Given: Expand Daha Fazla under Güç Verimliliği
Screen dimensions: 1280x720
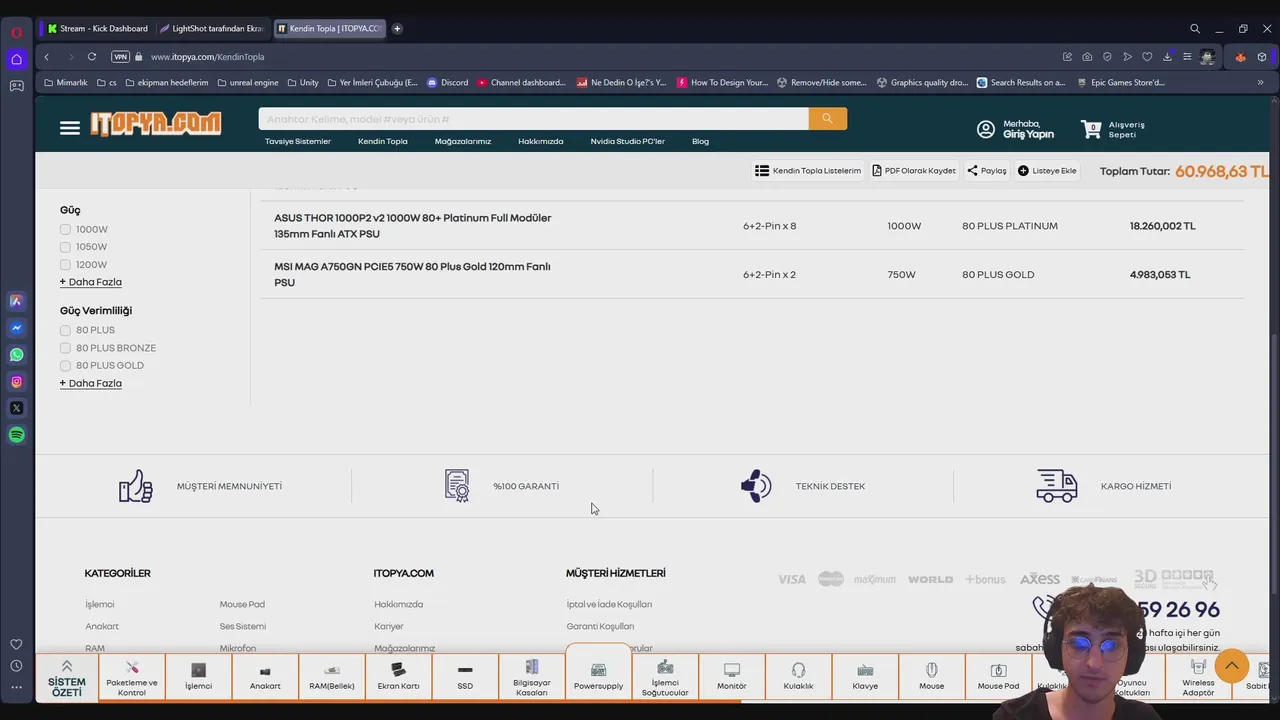Looking at the screenshot, I should click(91, 383).
